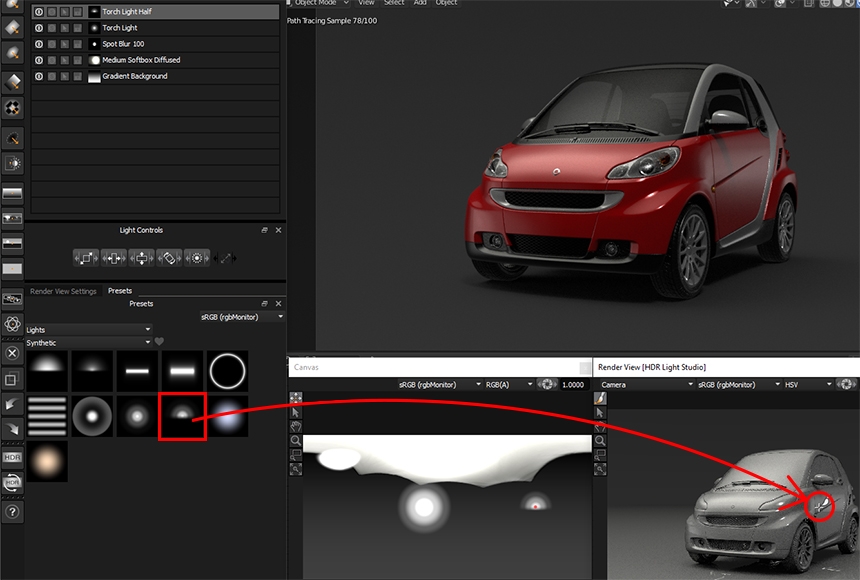Float the Light Controls panel
The height and width of the screenshot is (580, 860).
tap(264, 230)
